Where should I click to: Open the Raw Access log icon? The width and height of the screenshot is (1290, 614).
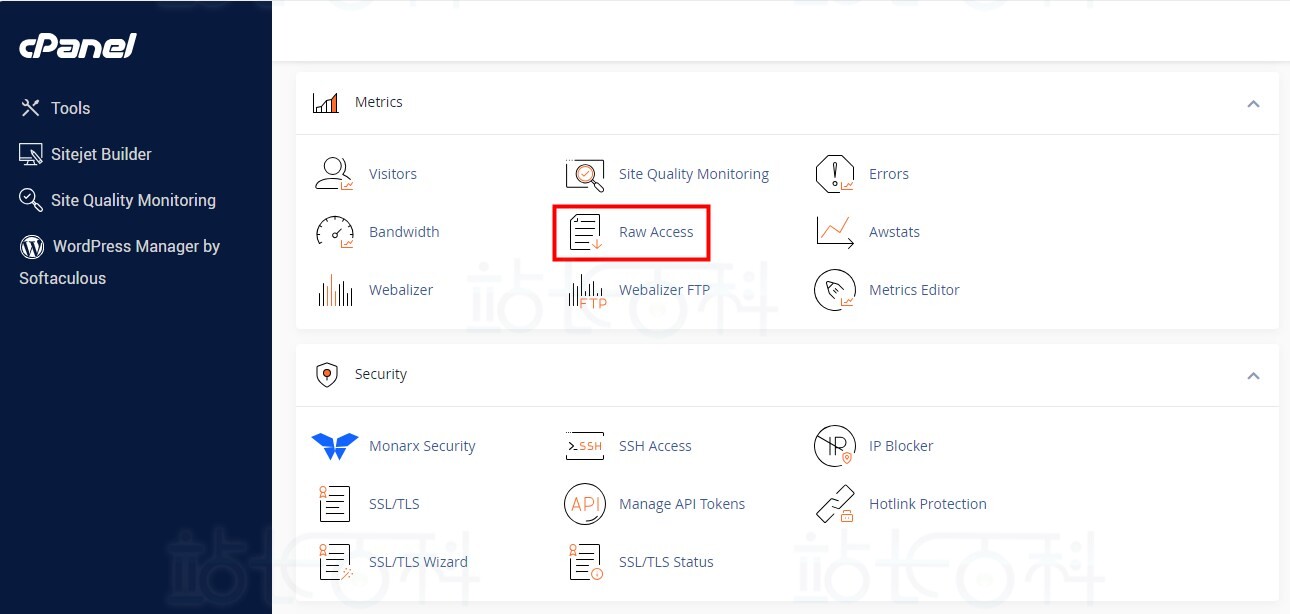585,232
